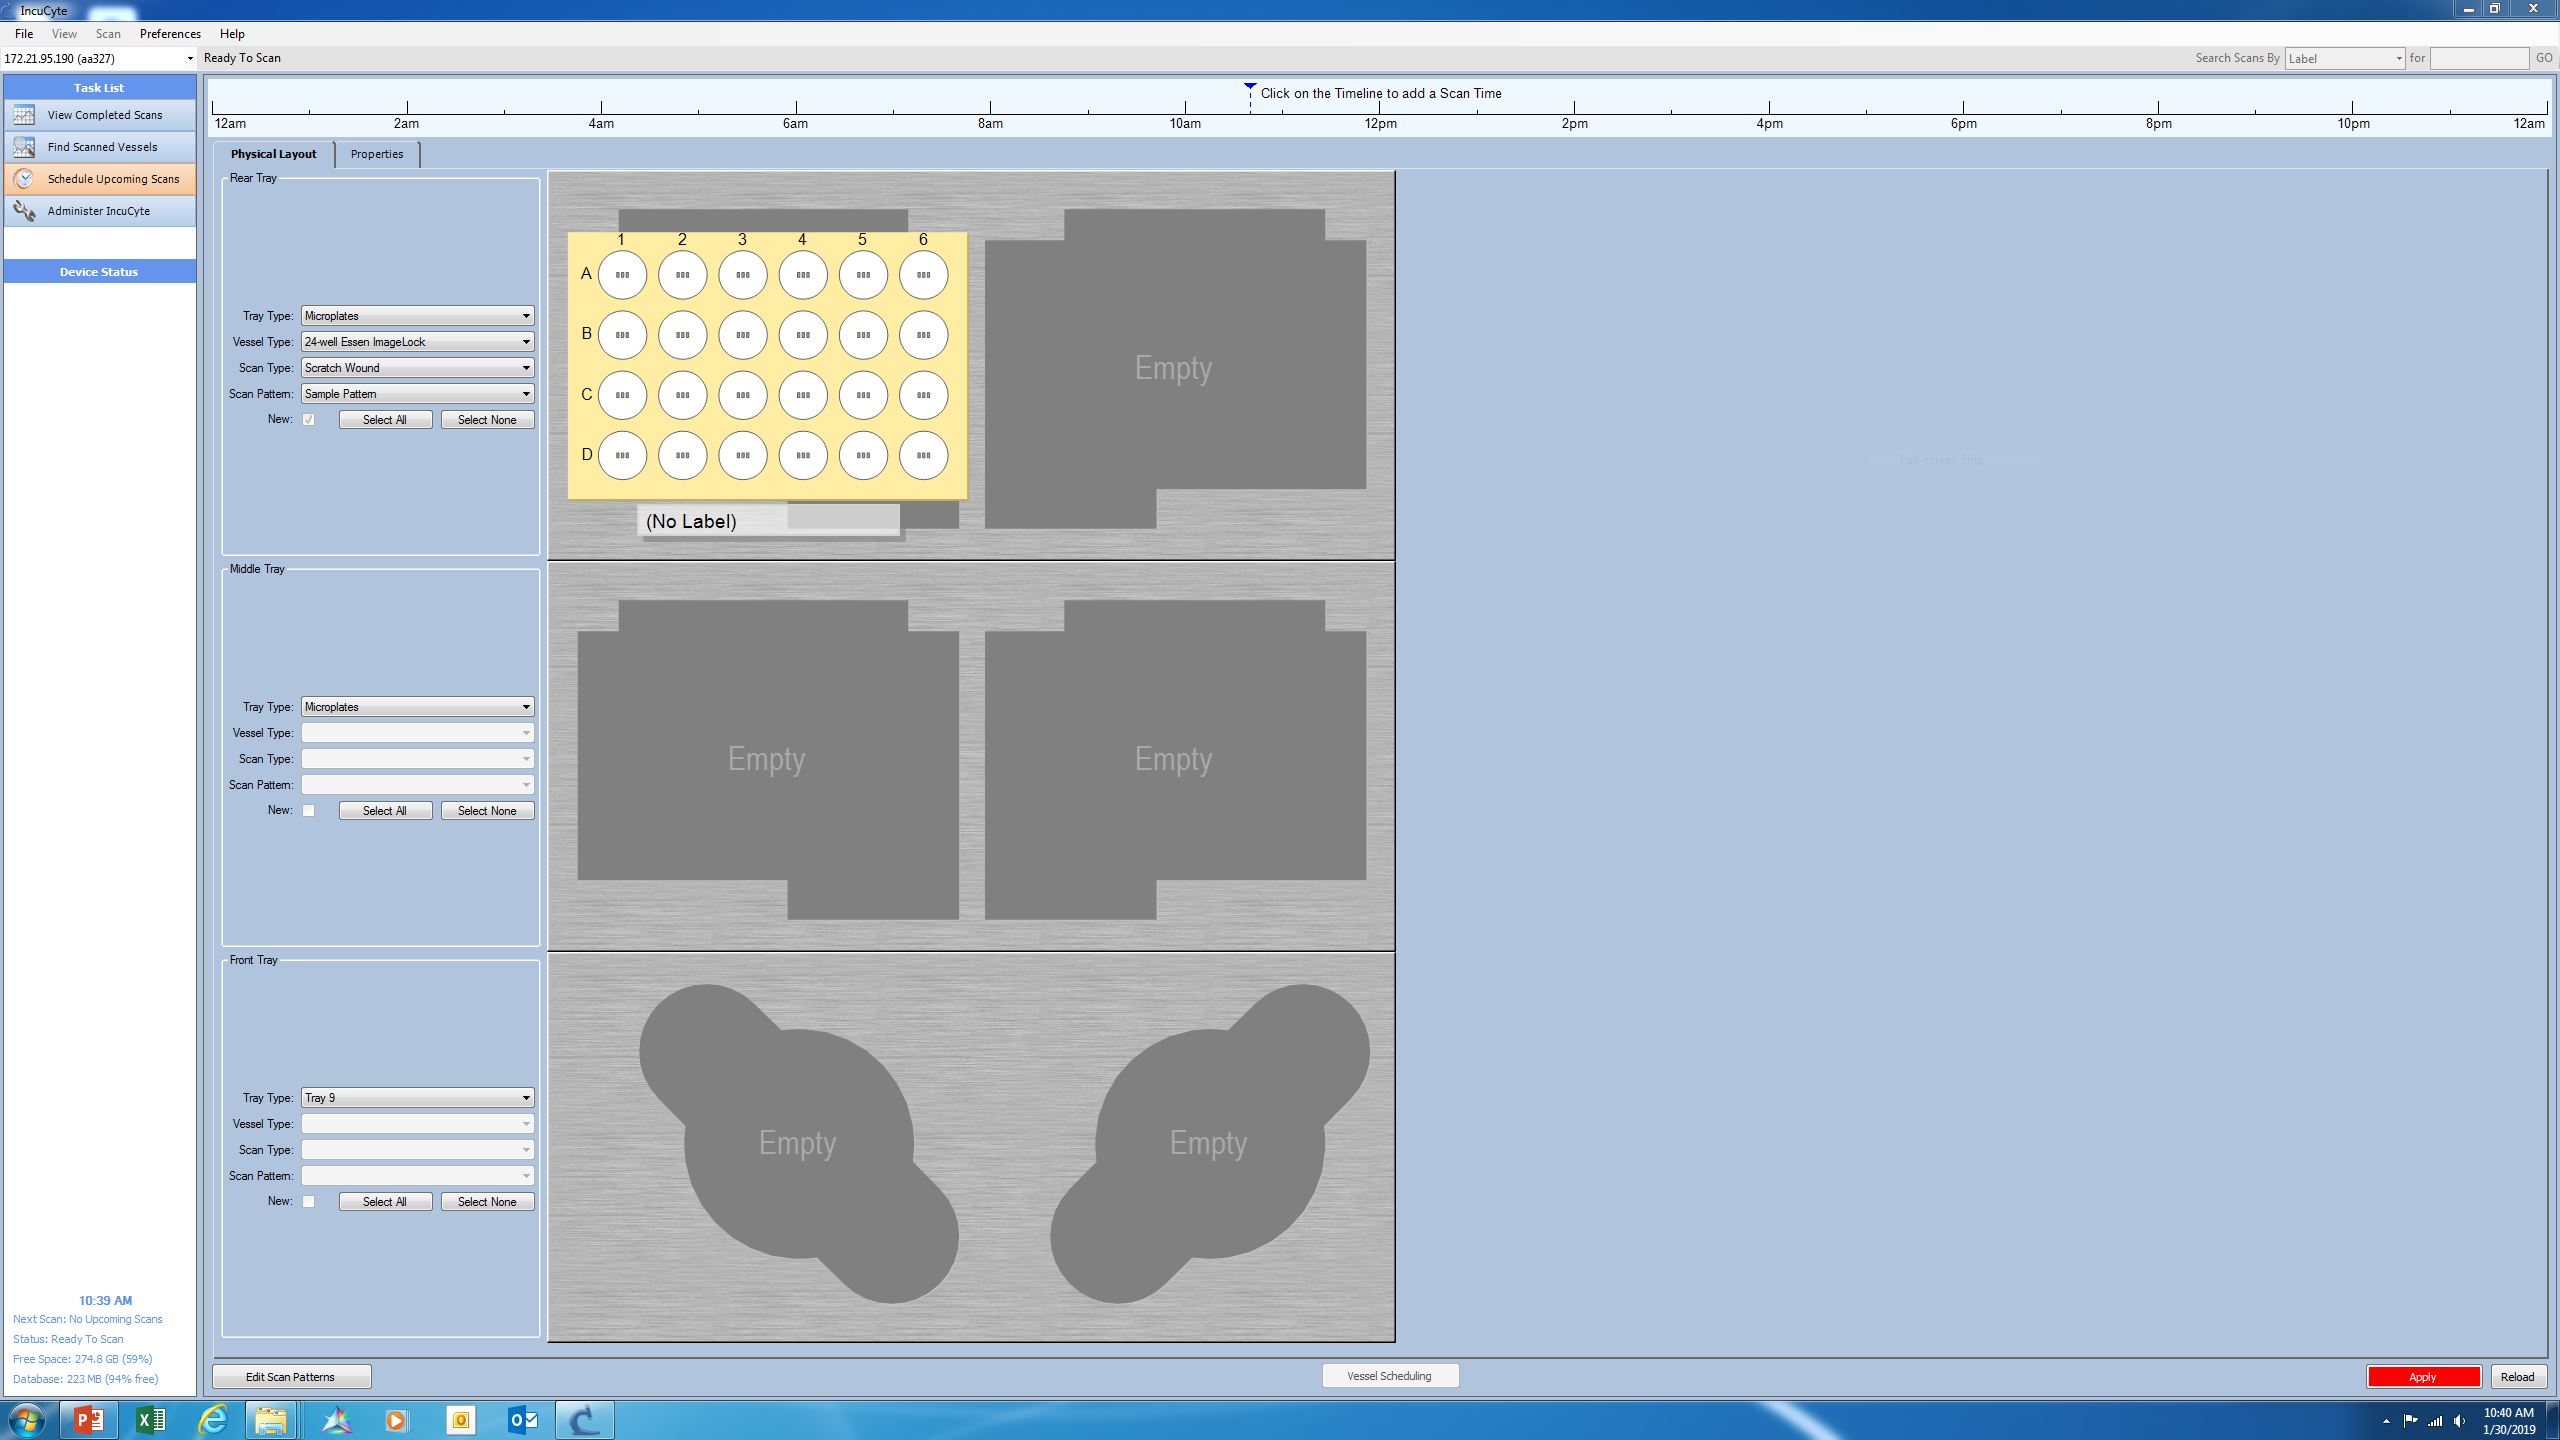Open PowerPoint from the taskbar

click(x=88, y=1419)
